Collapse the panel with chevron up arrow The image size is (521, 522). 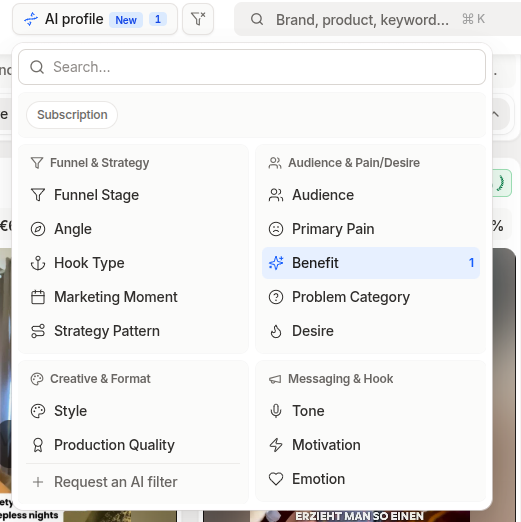point(495,114)
